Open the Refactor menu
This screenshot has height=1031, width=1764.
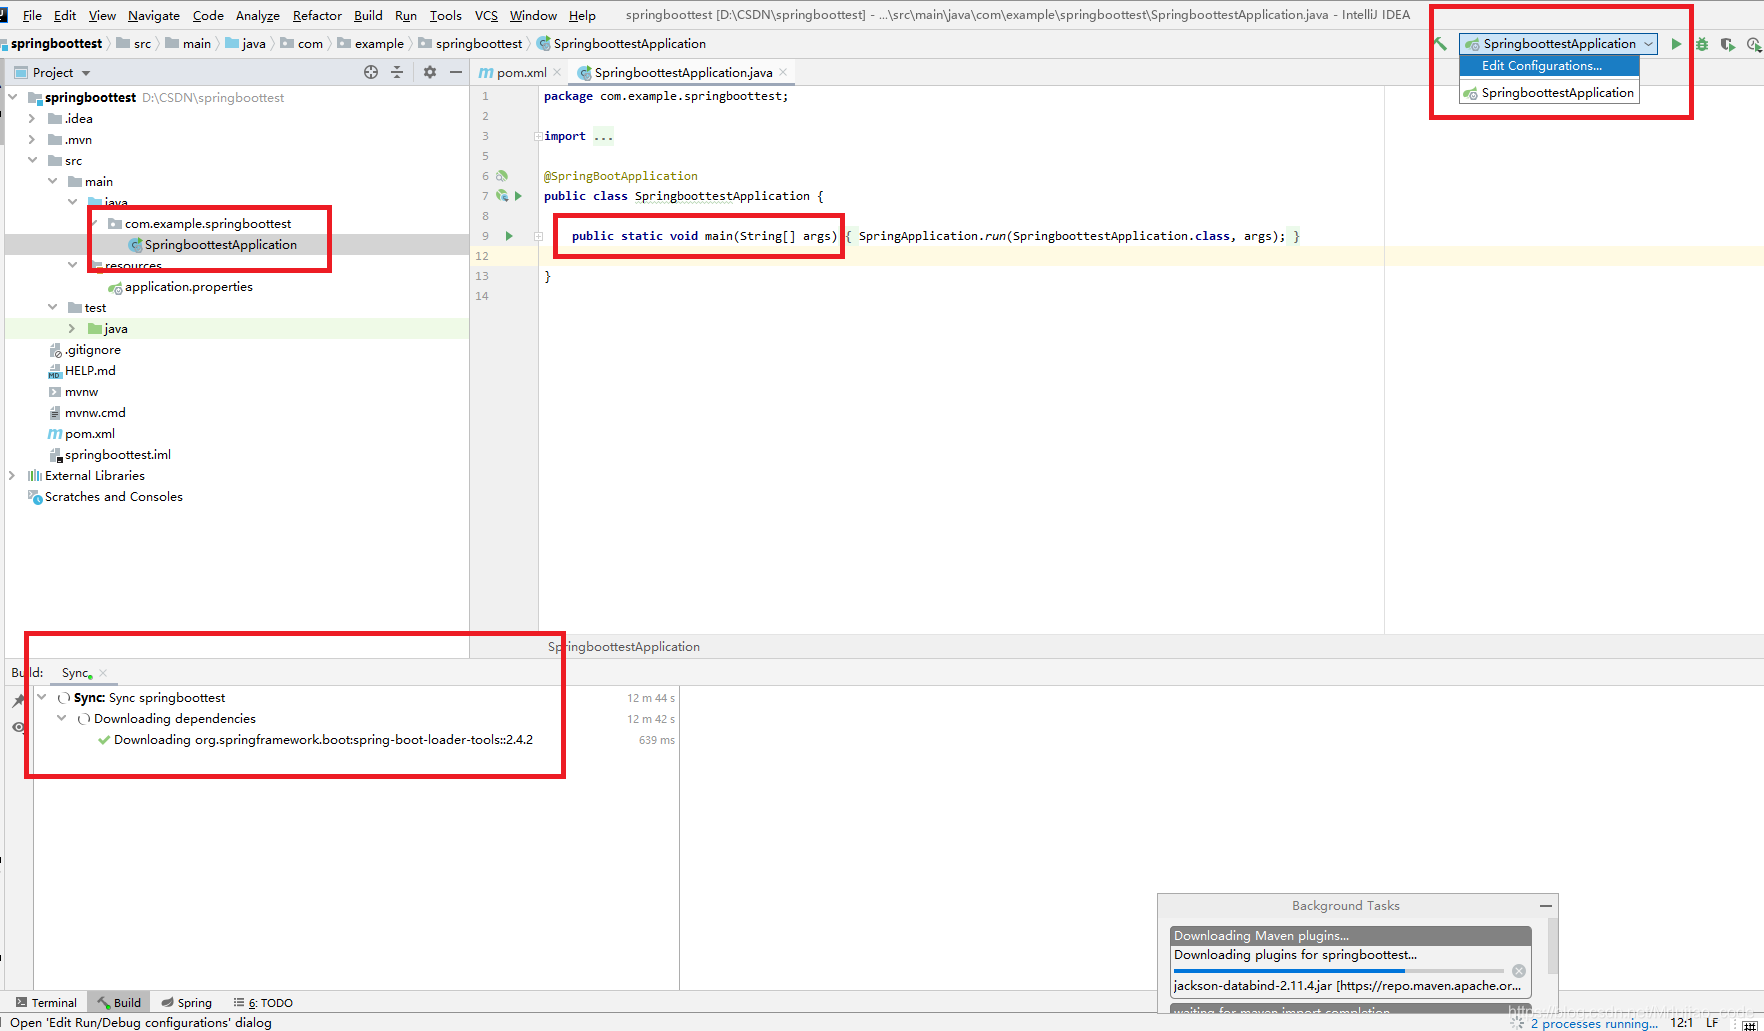[x=317, y=15]
